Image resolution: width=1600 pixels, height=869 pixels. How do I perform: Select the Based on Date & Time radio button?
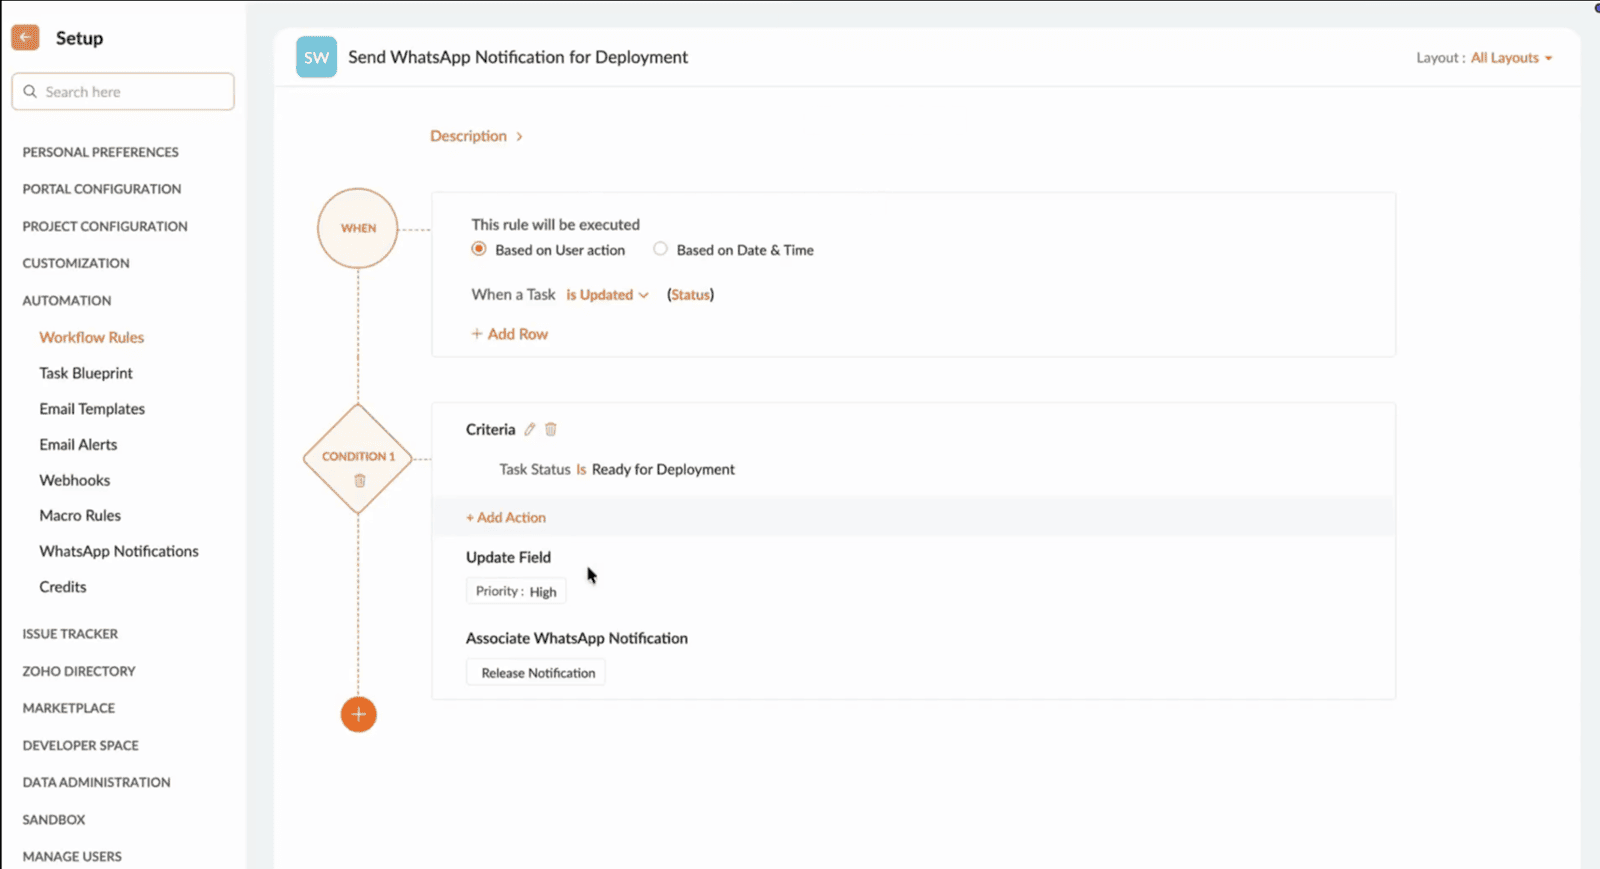[x=660, y=249]
